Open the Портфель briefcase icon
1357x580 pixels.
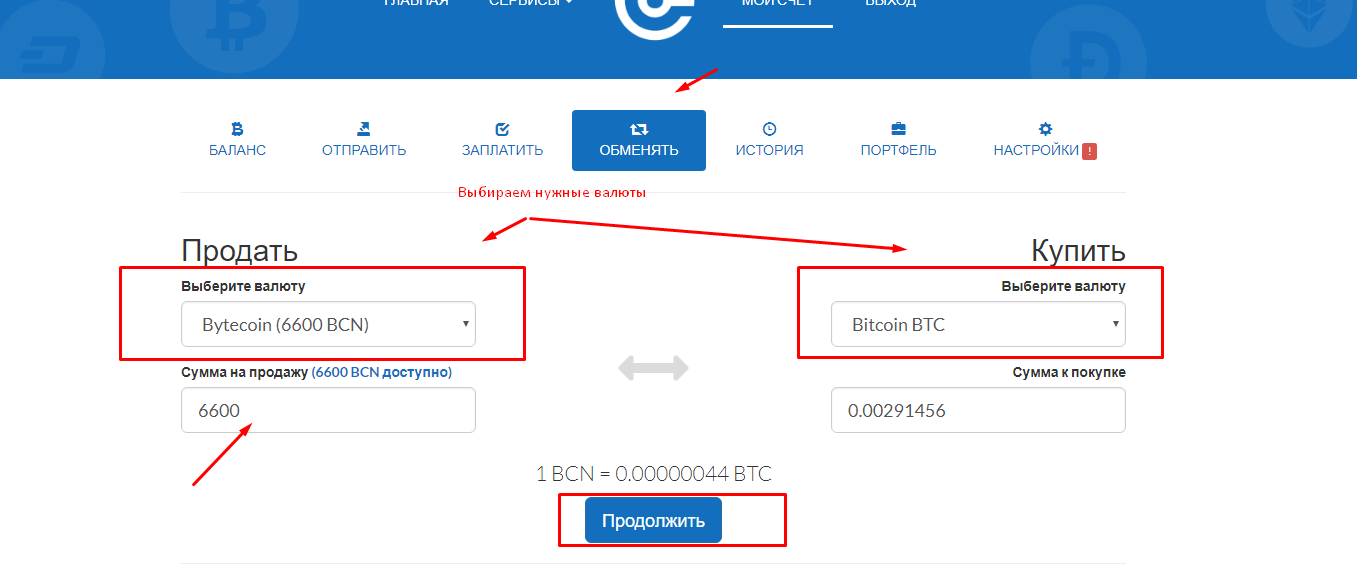(898, 129)
